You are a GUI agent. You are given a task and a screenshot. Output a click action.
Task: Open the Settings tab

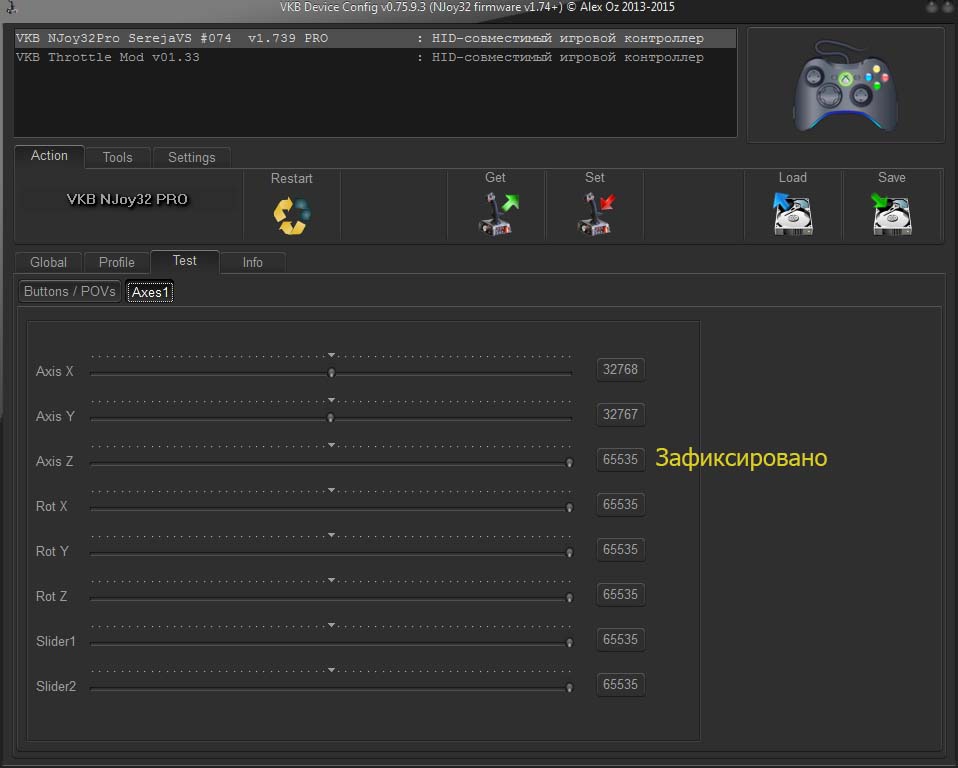point(192,158)
